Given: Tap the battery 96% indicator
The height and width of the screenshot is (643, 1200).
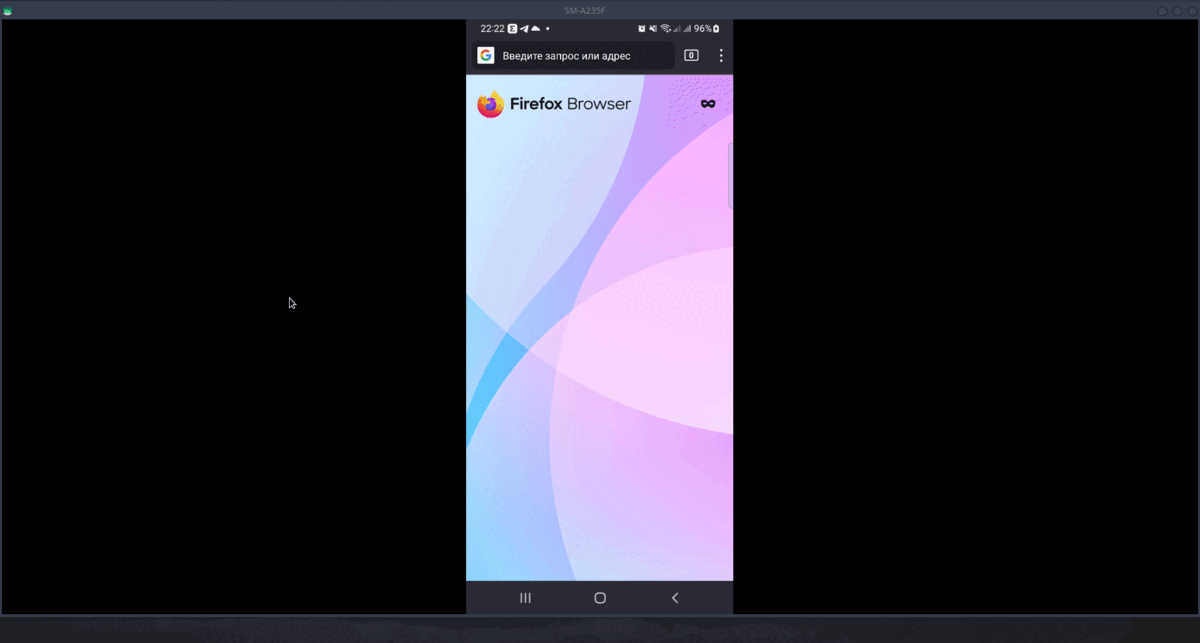Looking at the screenshot, I should coord(706,29).
